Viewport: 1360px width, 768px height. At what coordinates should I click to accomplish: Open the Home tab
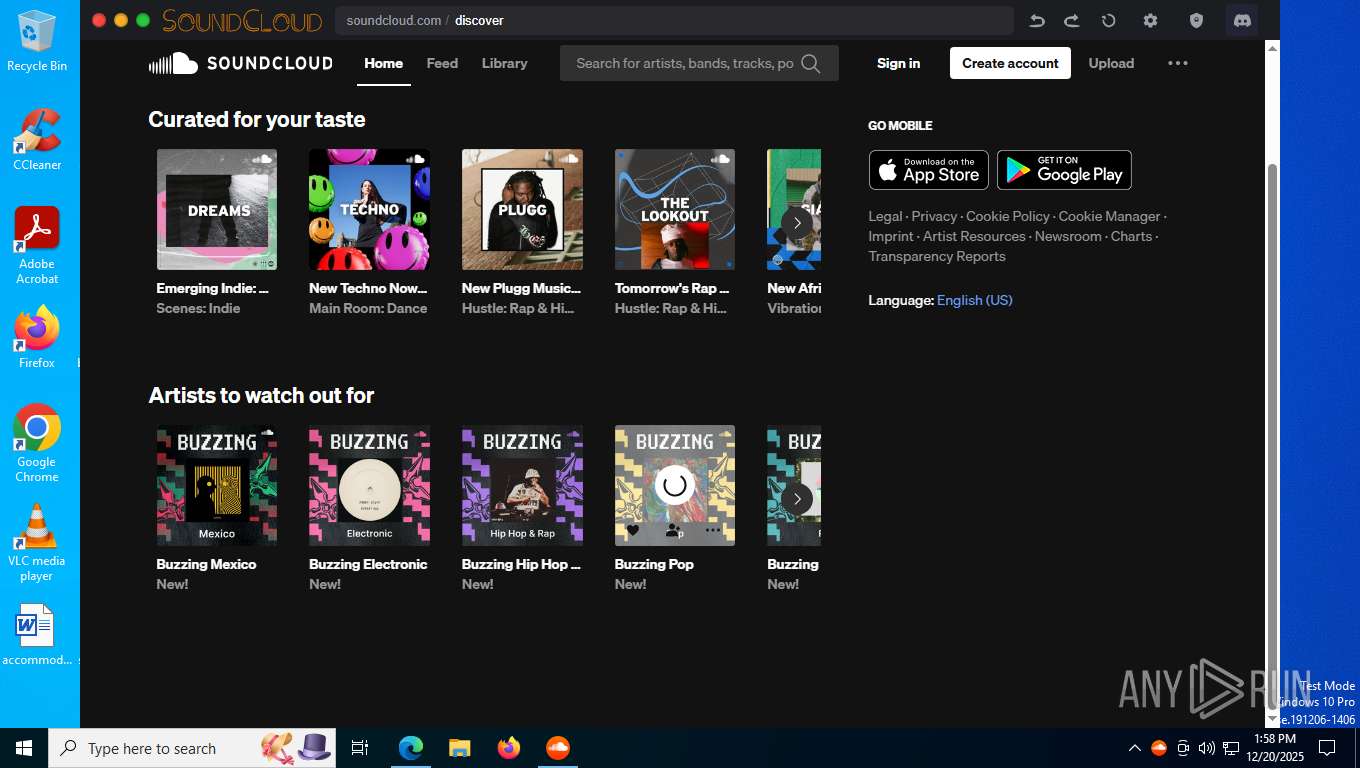(x=384, y=63)
